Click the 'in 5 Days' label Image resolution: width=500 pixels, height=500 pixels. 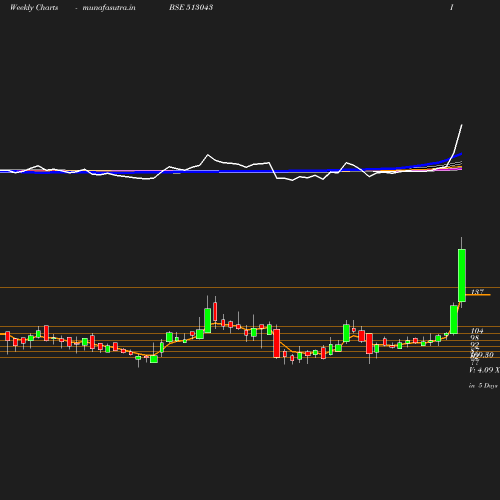[x=483, y=386]
